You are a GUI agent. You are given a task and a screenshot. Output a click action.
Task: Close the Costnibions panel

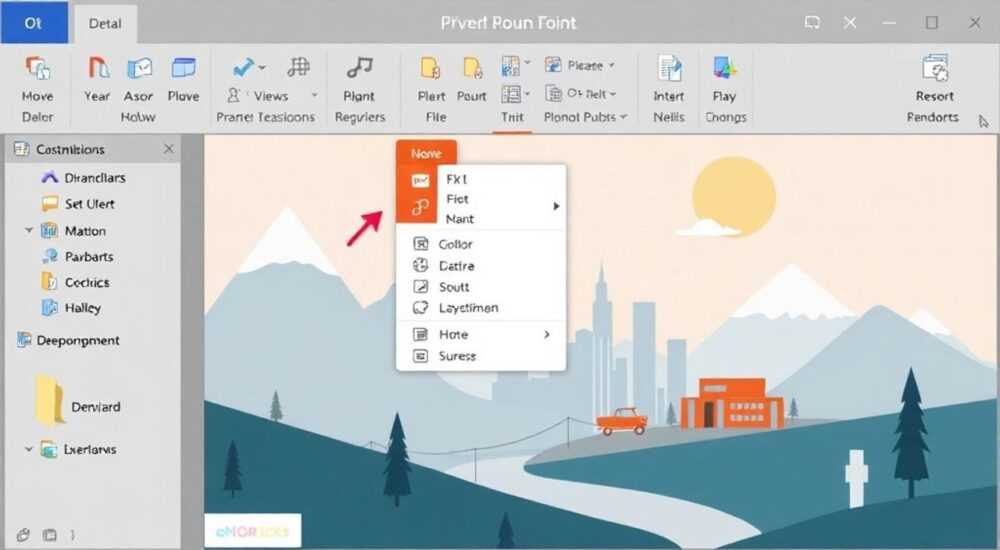[168, 149]
